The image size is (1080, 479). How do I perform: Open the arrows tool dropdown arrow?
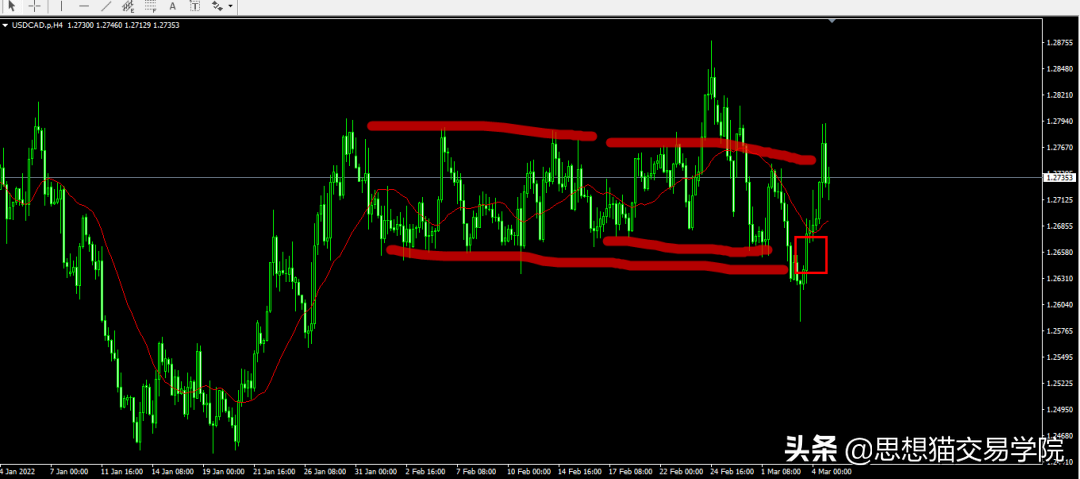pyautogui.click(x=231, y=6)
